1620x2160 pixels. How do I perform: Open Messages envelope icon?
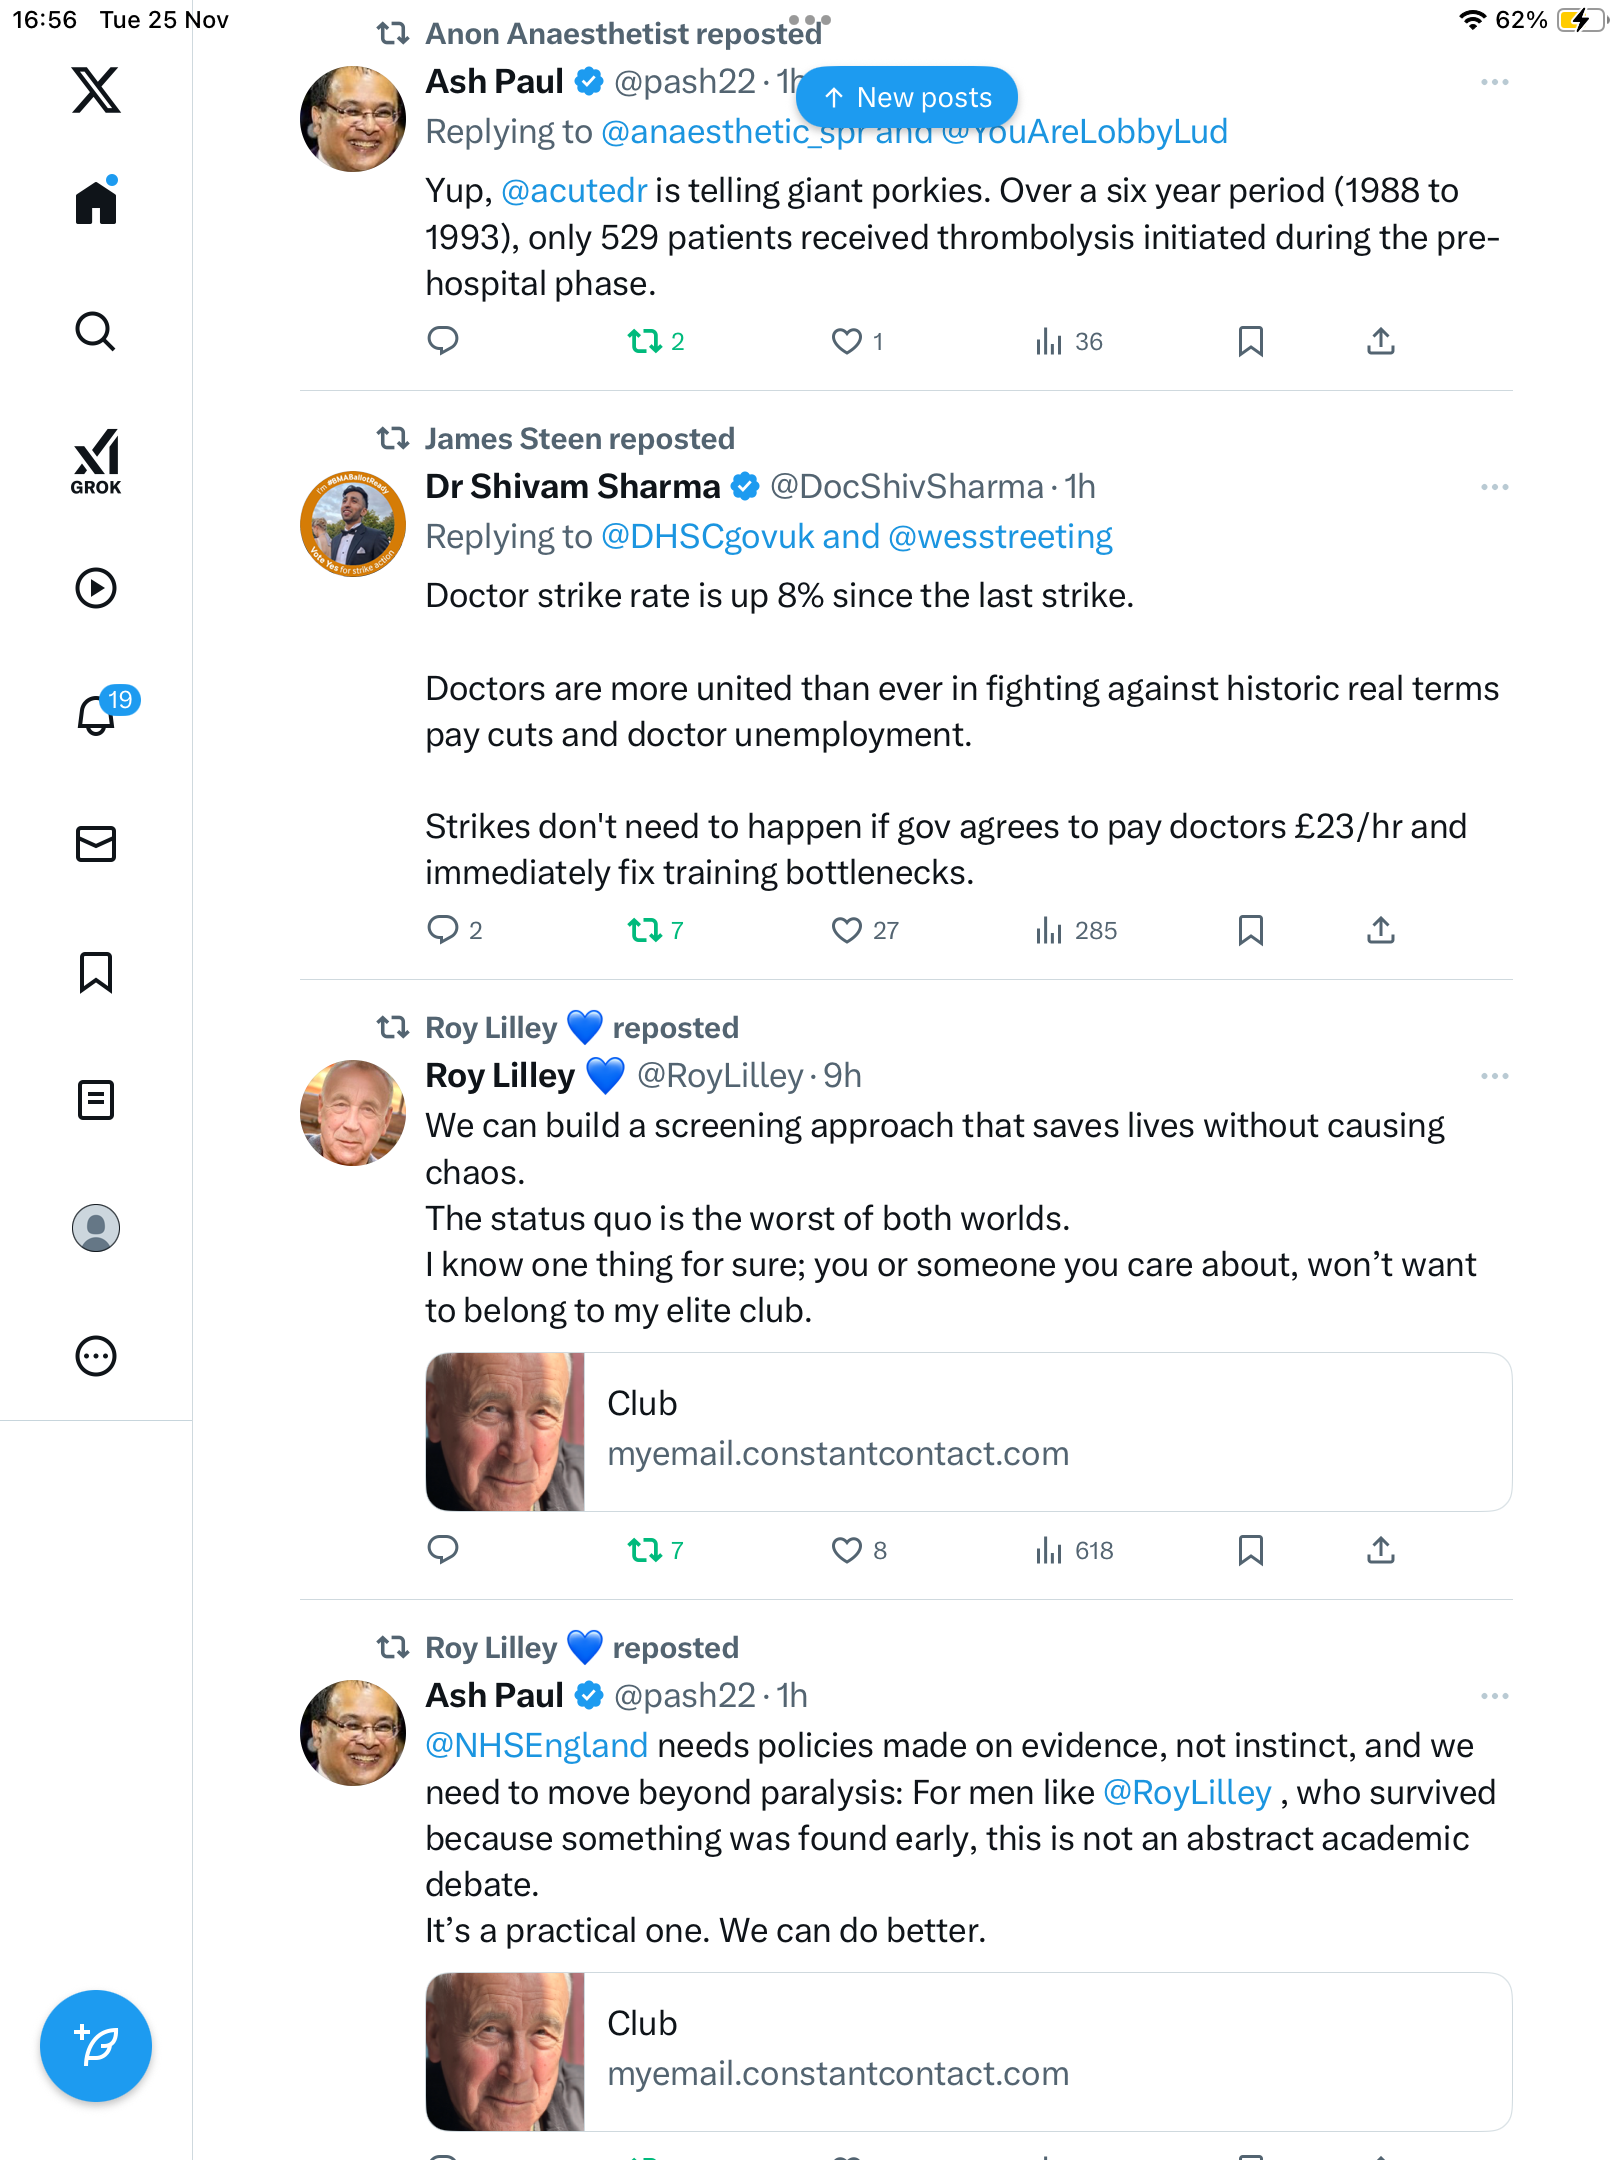[96, 844]
